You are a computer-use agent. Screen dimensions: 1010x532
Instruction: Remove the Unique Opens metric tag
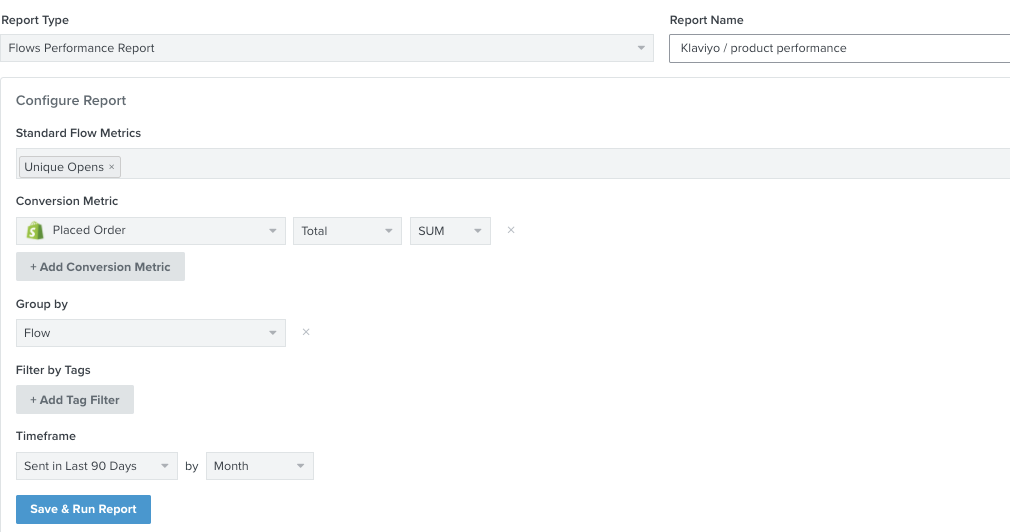pyautogui.click(x=112, y=167)
